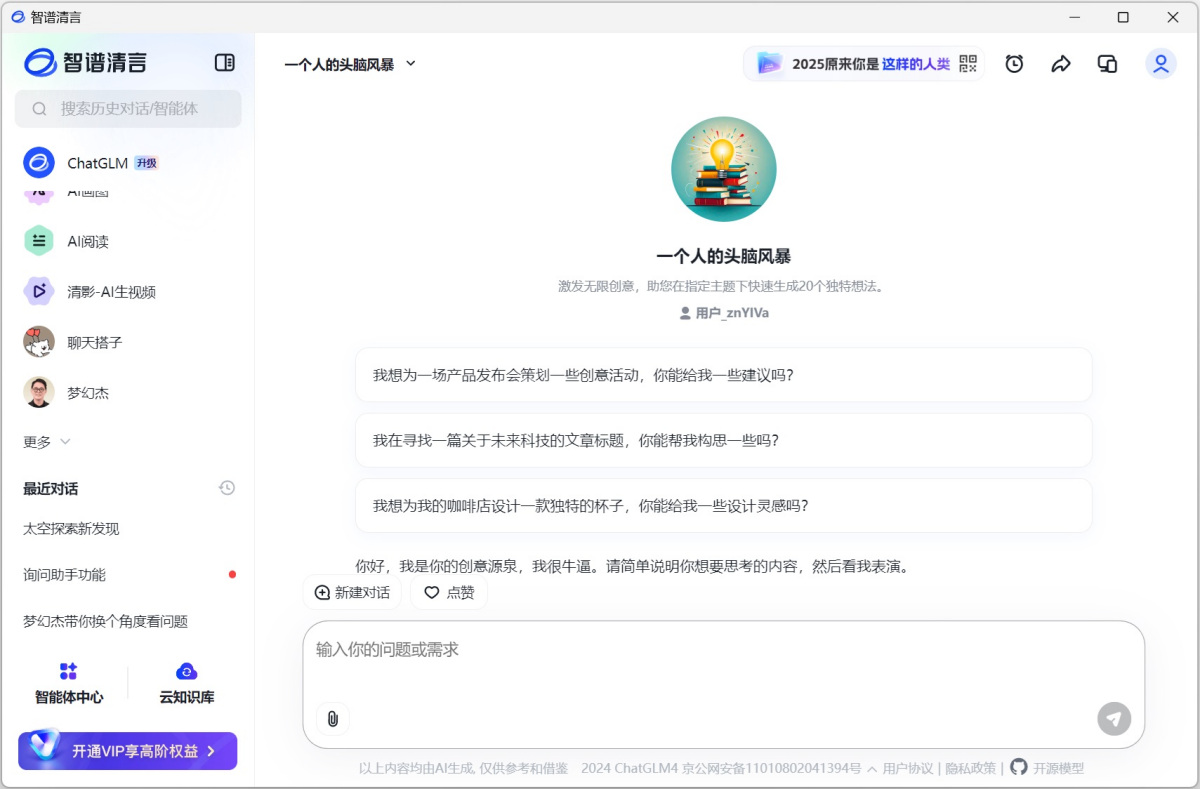Screen dimensions: 1200x789
Task: Click the 搜索历史对话/智能体 search field
Action: 128,108
